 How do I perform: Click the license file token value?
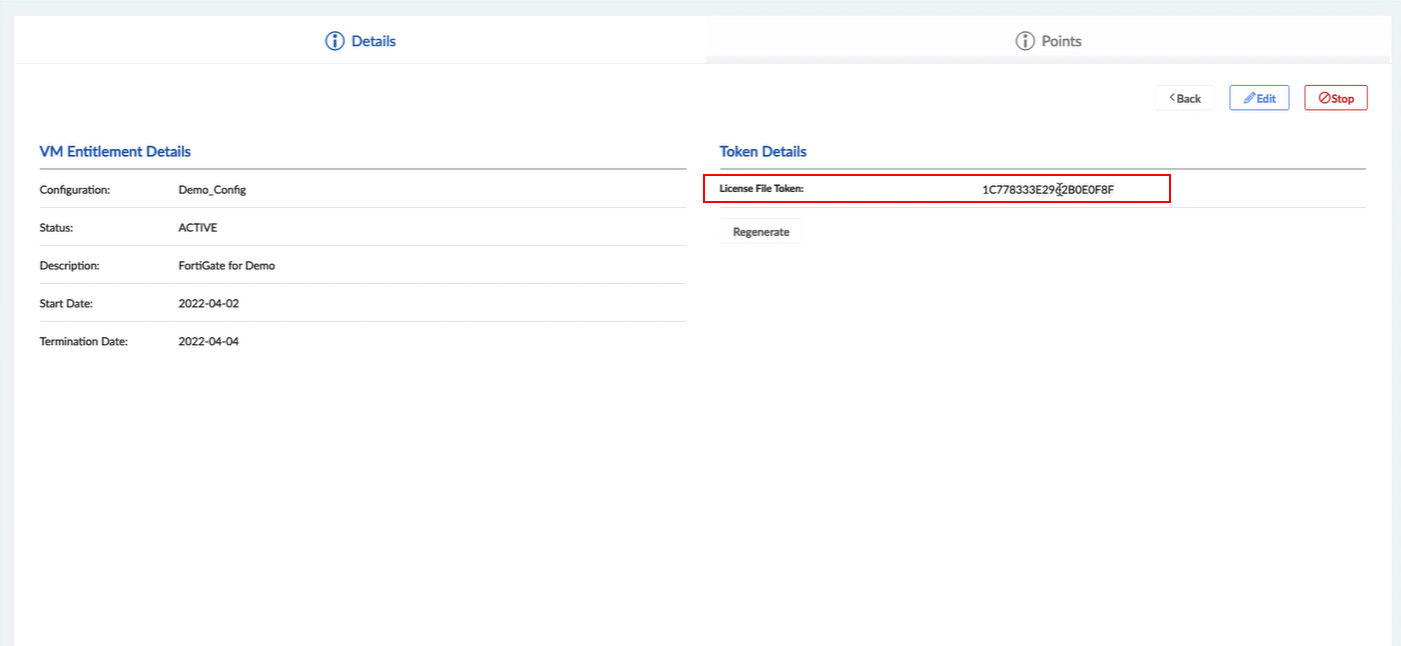point(1047,189)
